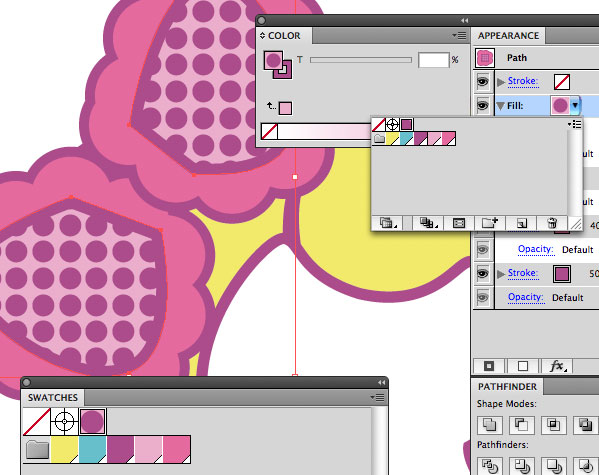
Task: Select Registration swatch in Swatches panel
Action: [x=64, y=422]
